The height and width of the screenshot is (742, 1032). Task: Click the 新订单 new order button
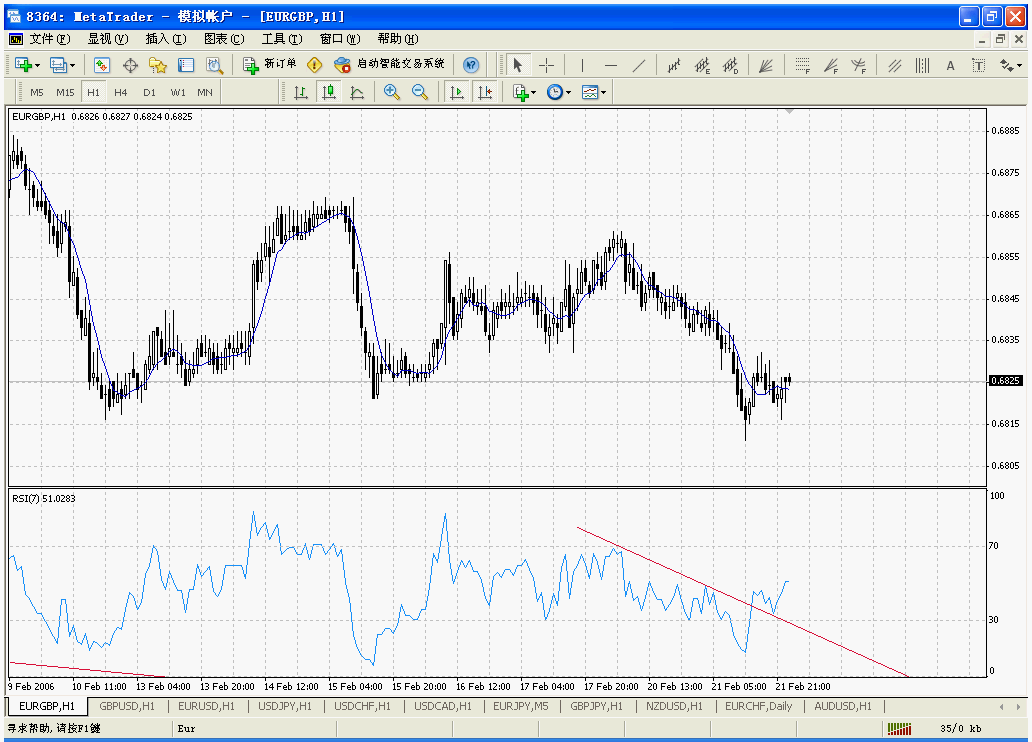pyautogui.click(x=270, y=65)
